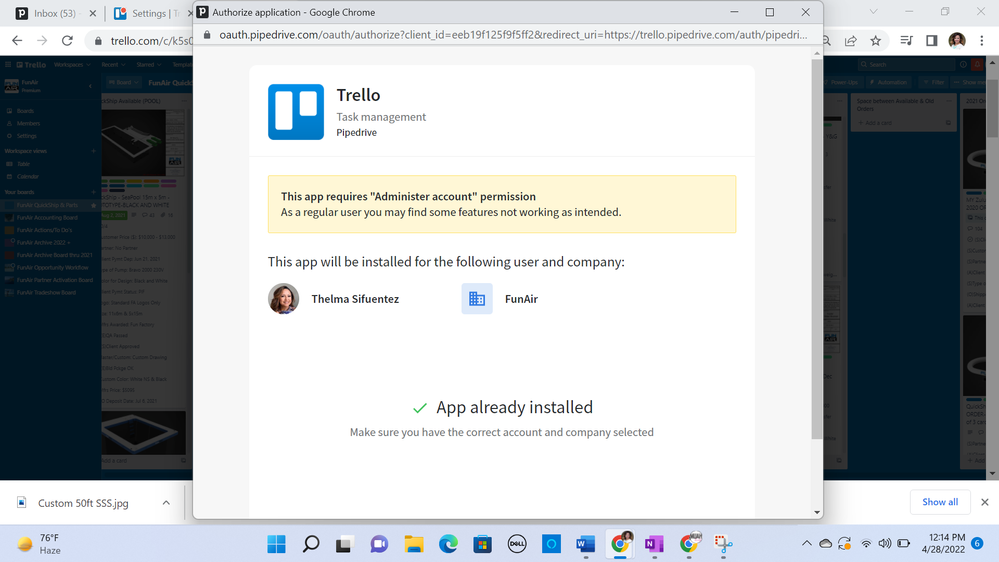Bookmark the page with the star icon

coord(875,41)
